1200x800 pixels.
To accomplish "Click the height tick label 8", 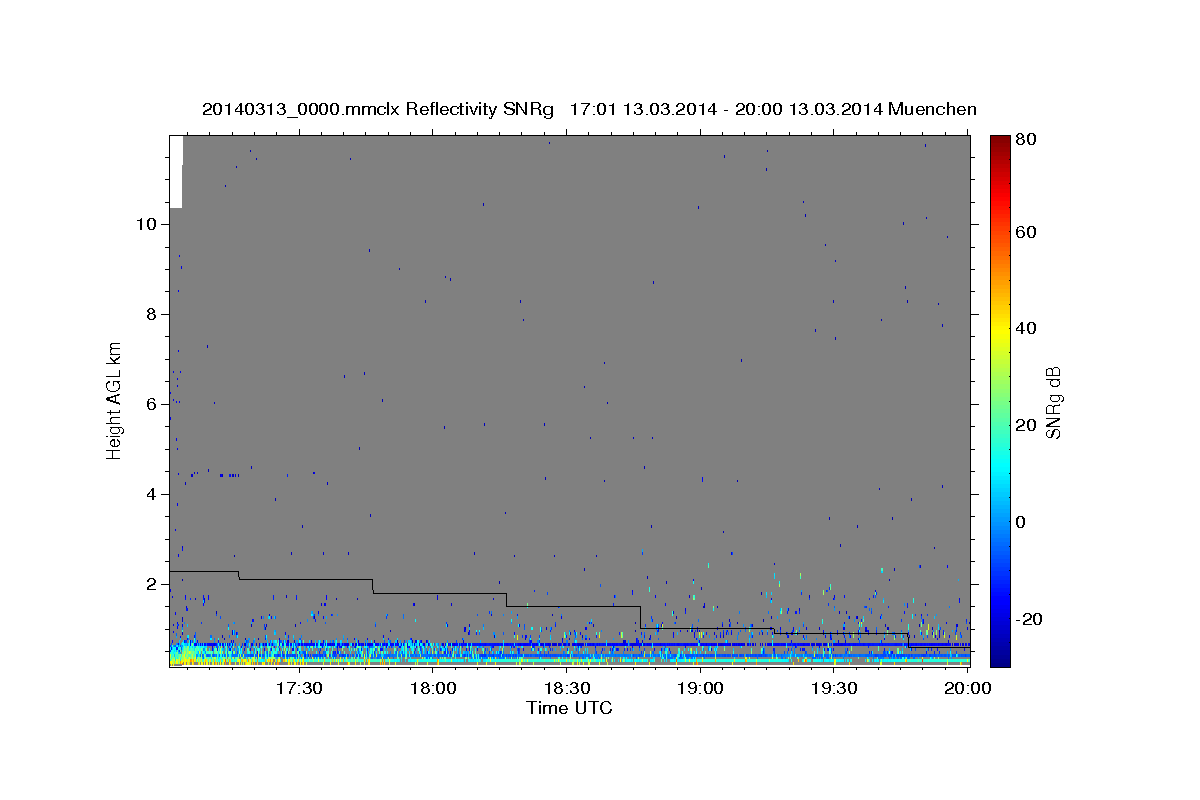I will tap(150, 314).
